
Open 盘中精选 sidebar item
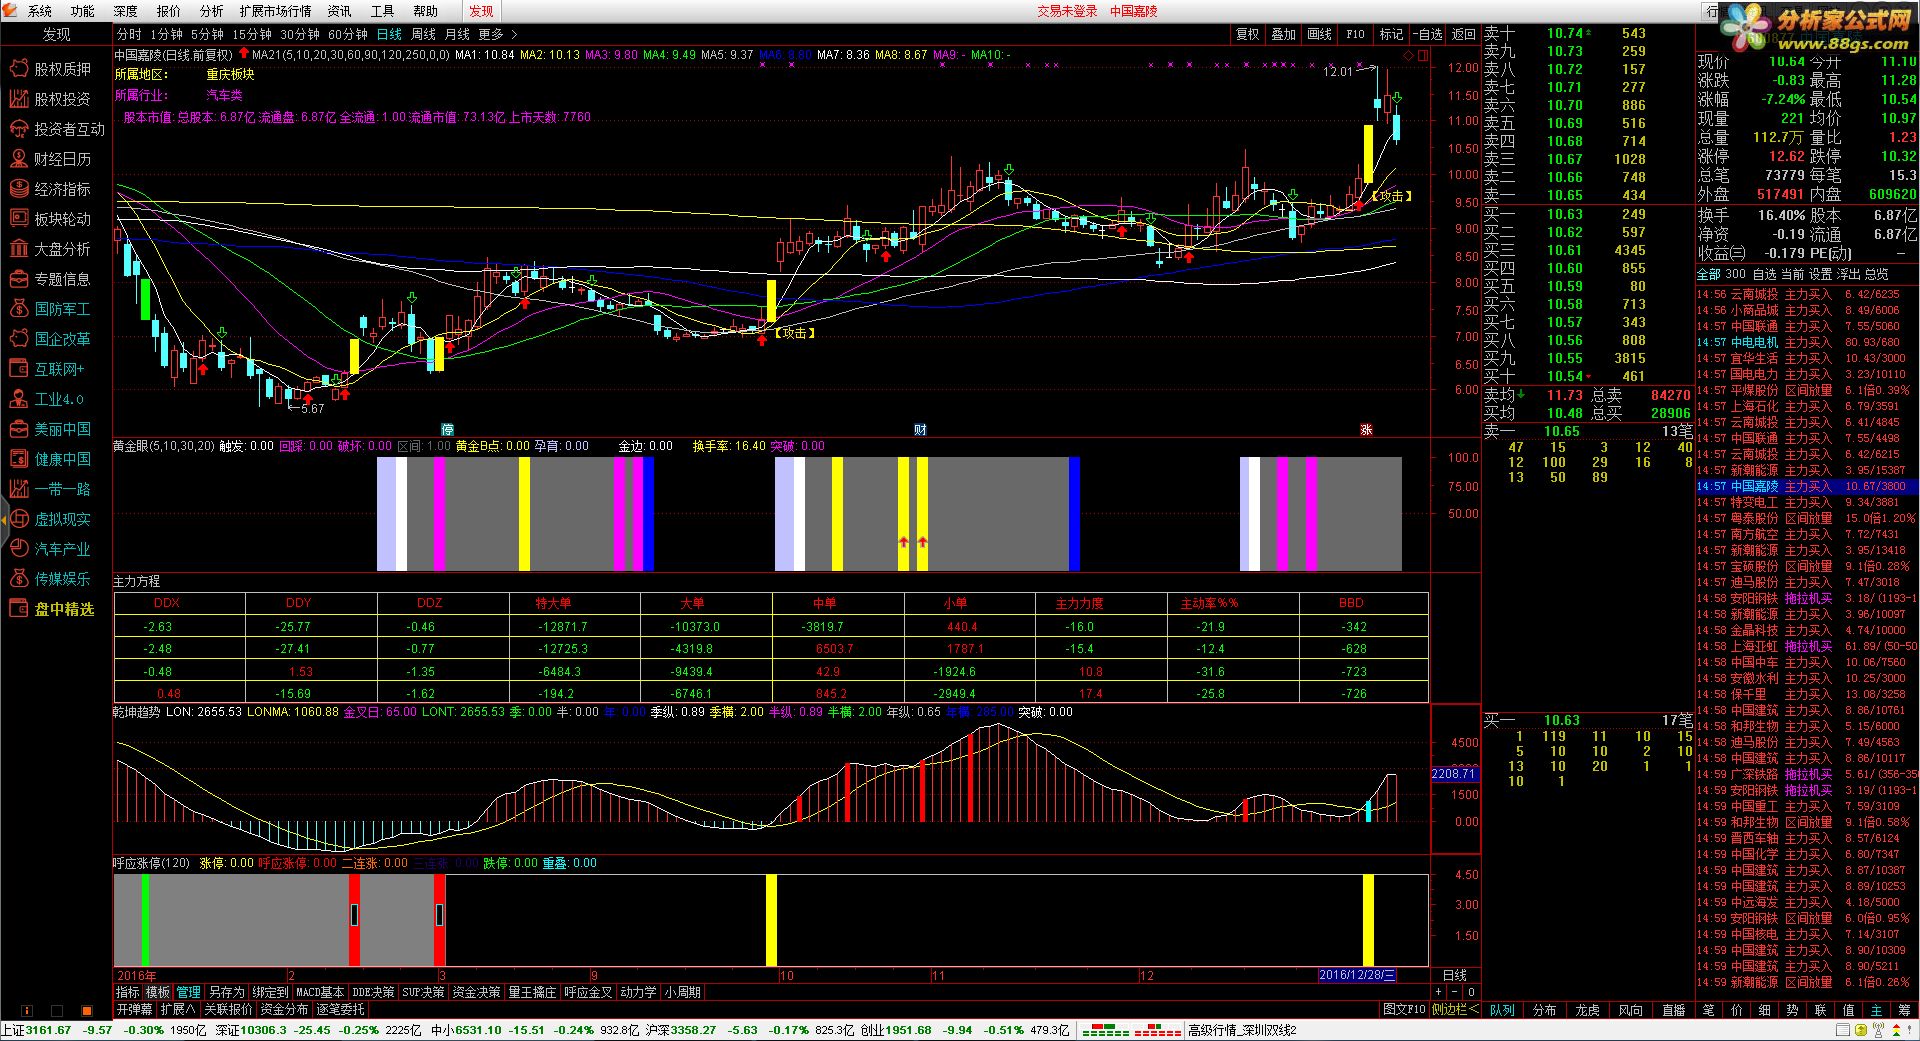click(x=53, y=609)
